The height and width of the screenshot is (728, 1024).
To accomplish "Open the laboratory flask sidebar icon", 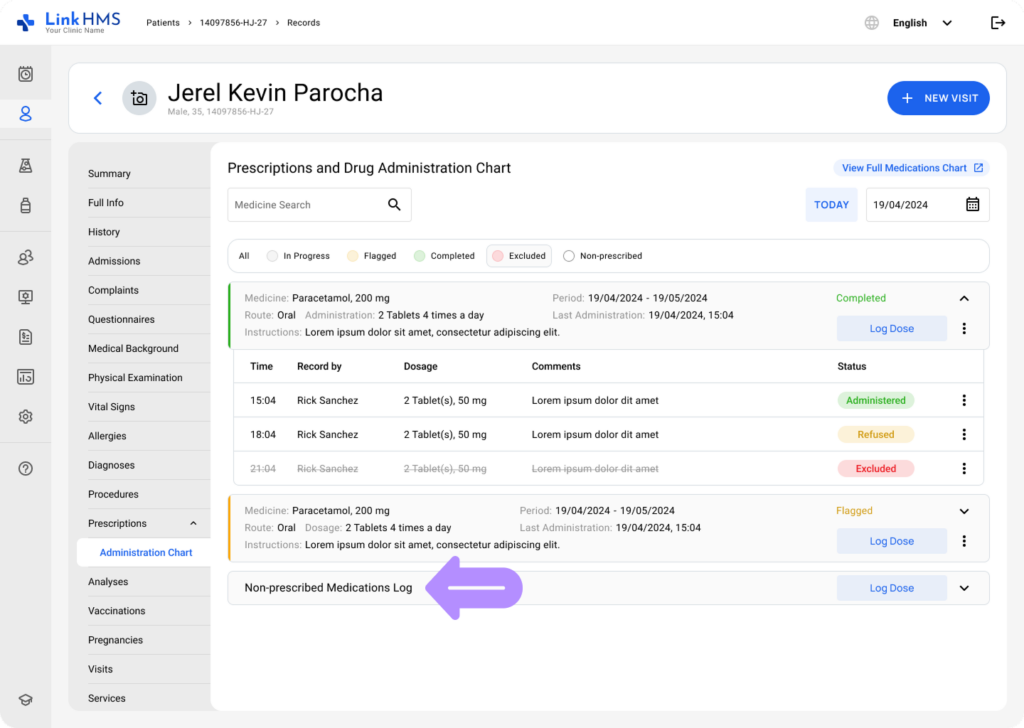I will (26, 166).
